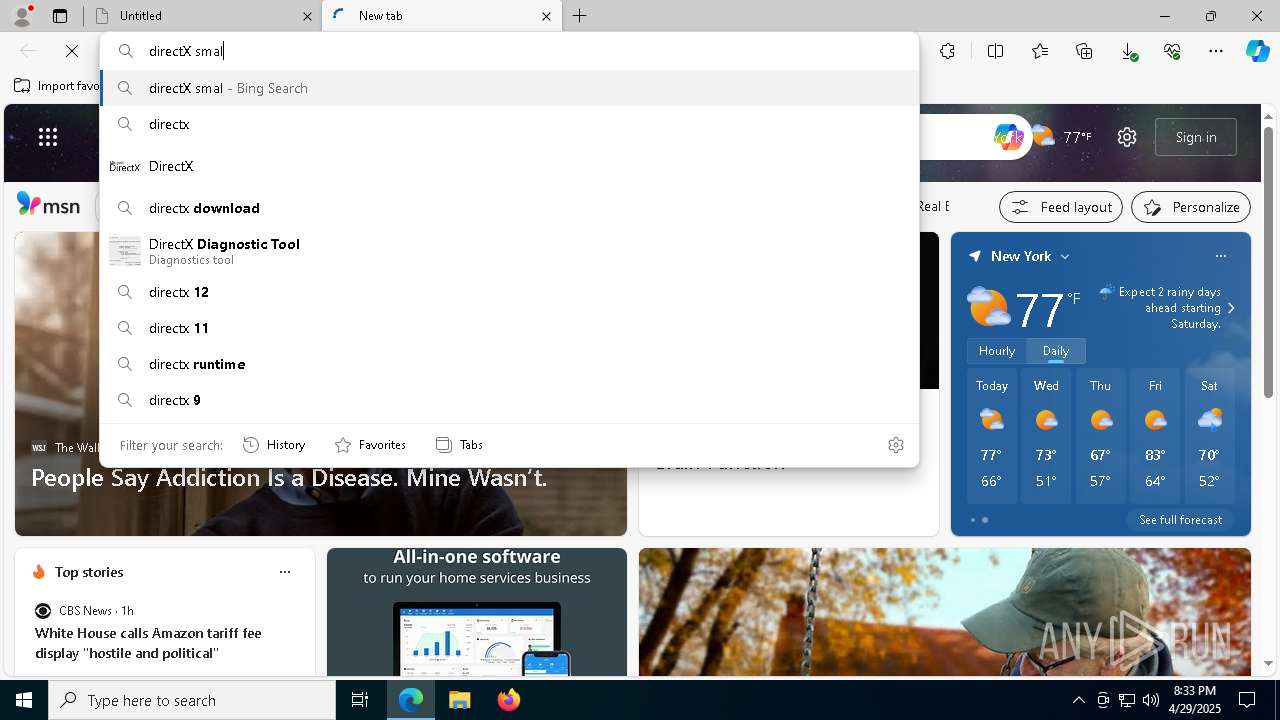Select the 'directx runtime' suggestion
This screenshot has height=720, width=1280.
coord(509,364)
